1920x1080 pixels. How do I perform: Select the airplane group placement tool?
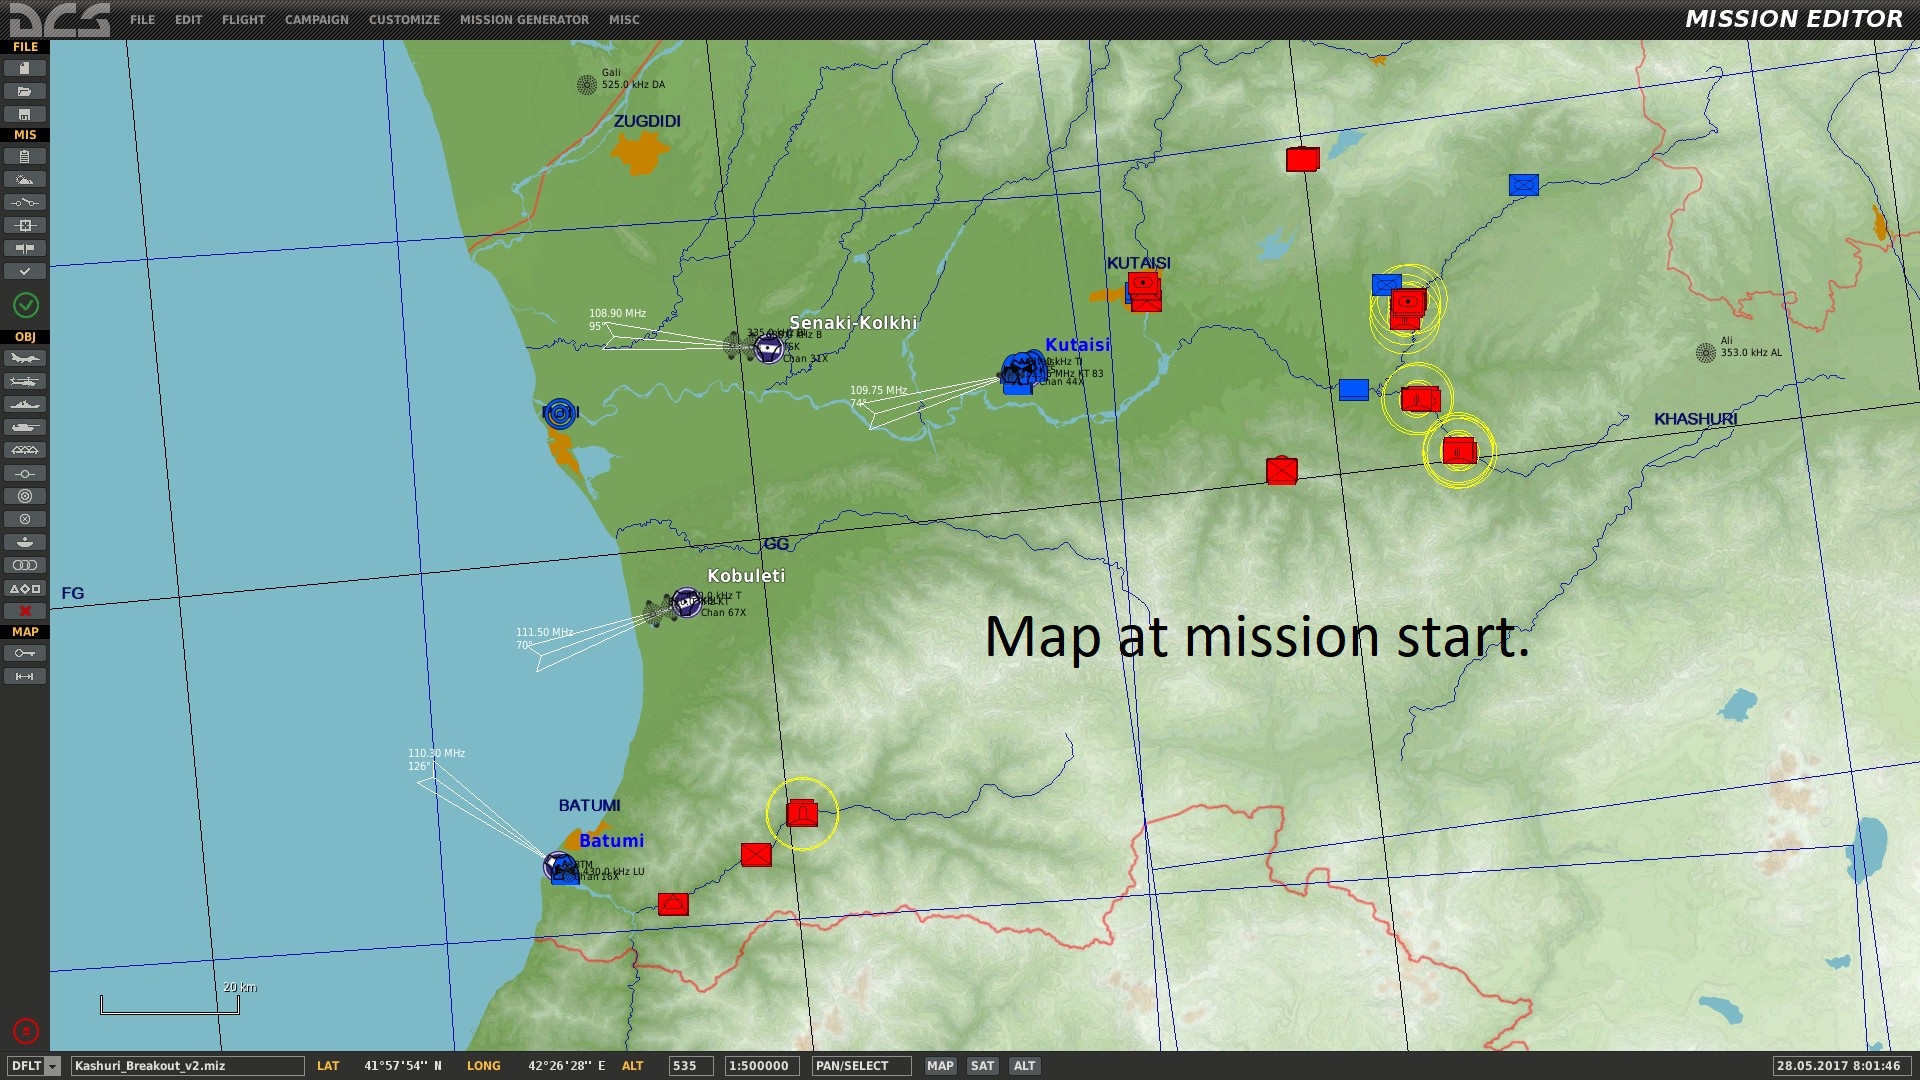click(25, 358)
